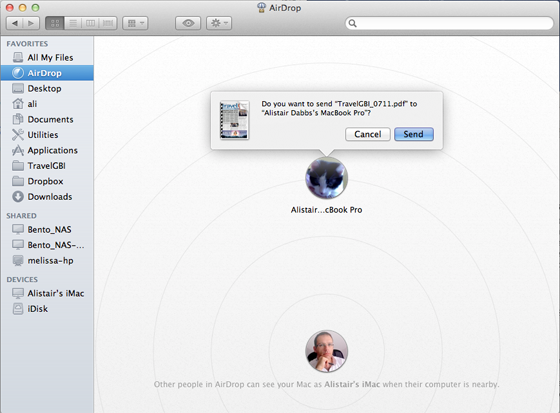Viewport: 560px width, 413px height.
Task: Open the ali home folder
Action: click(x=47, y=104)
